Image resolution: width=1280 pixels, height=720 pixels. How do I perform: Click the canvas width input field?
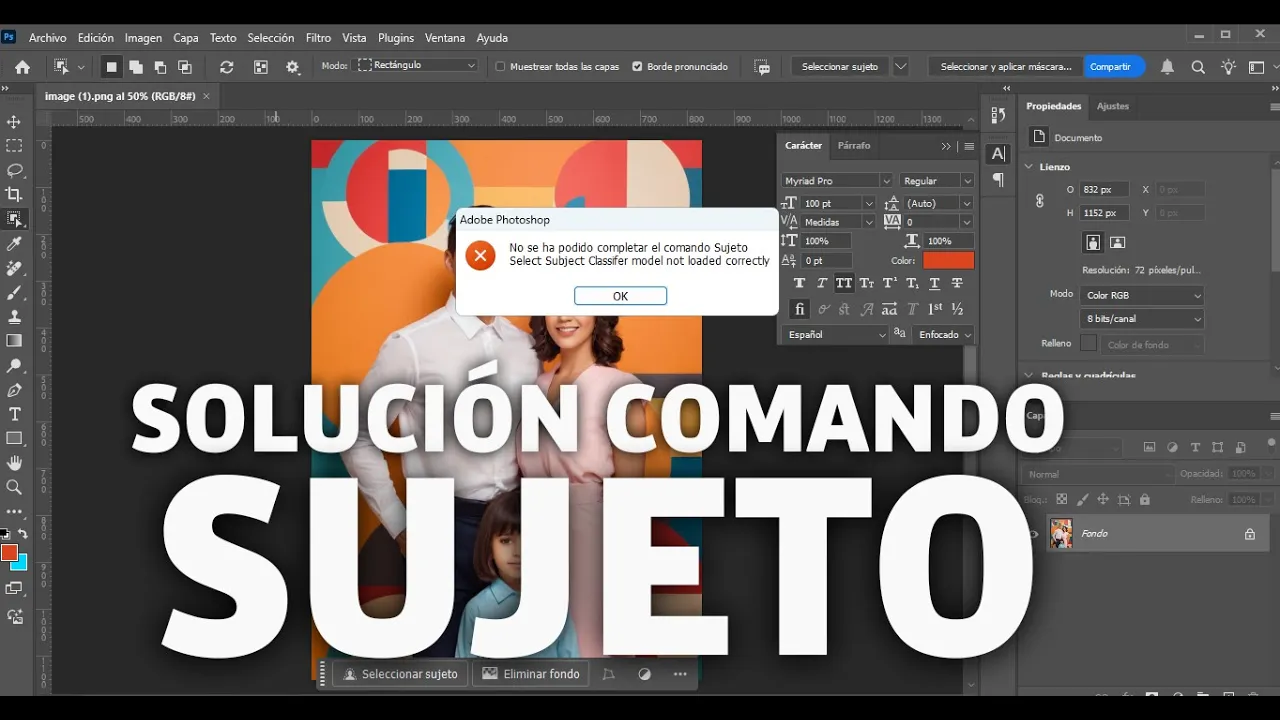coord(1104,190)
